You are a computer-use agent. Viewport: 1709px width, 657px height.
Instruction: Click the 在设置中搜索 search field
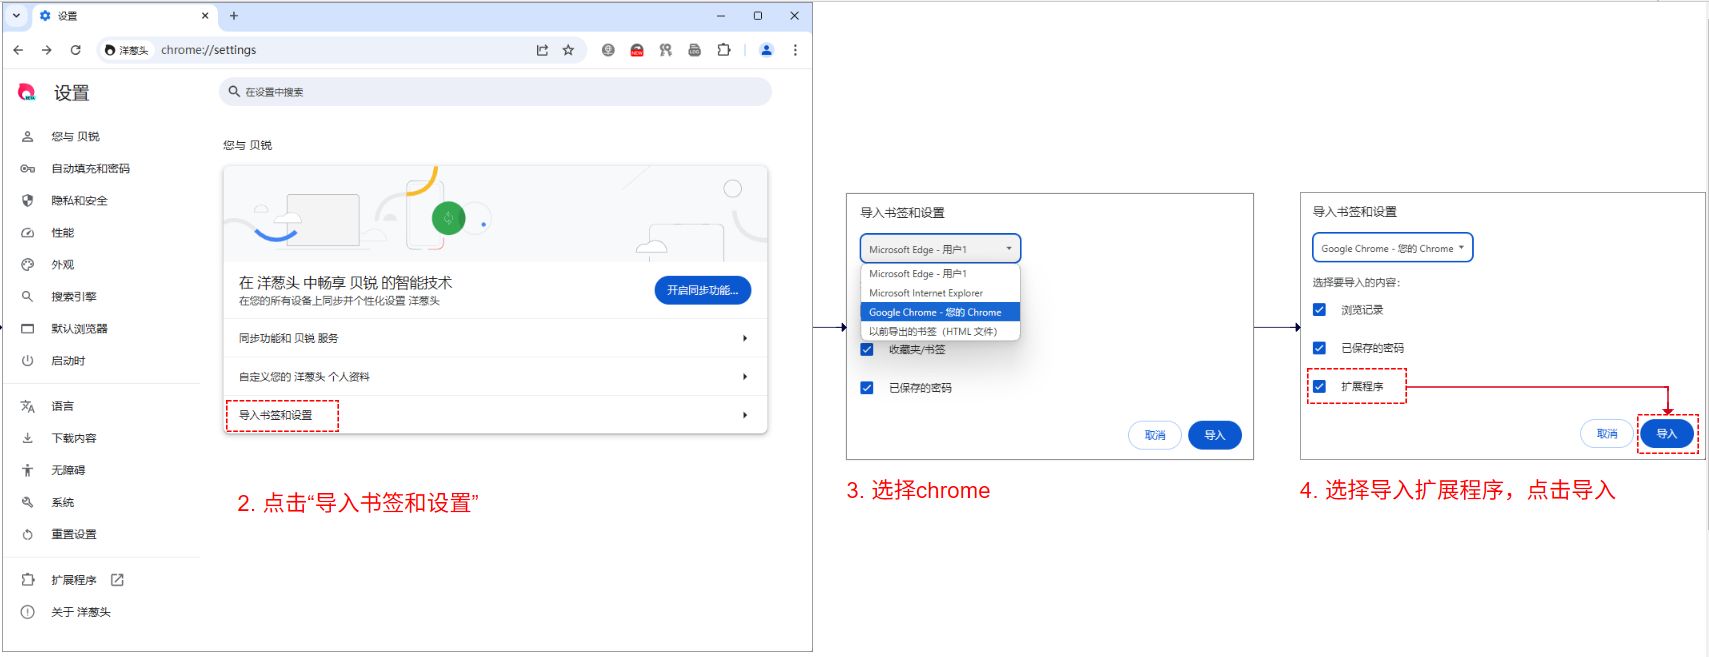coord(495,92)
